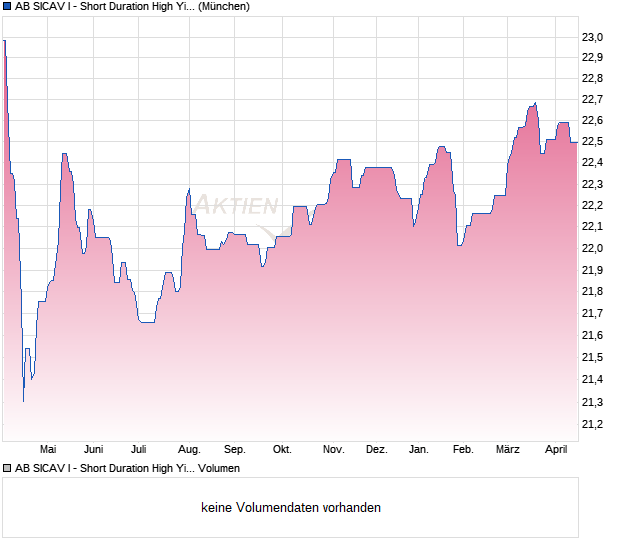Select the 'Aug.' label on the time axis

pos(189,449)
